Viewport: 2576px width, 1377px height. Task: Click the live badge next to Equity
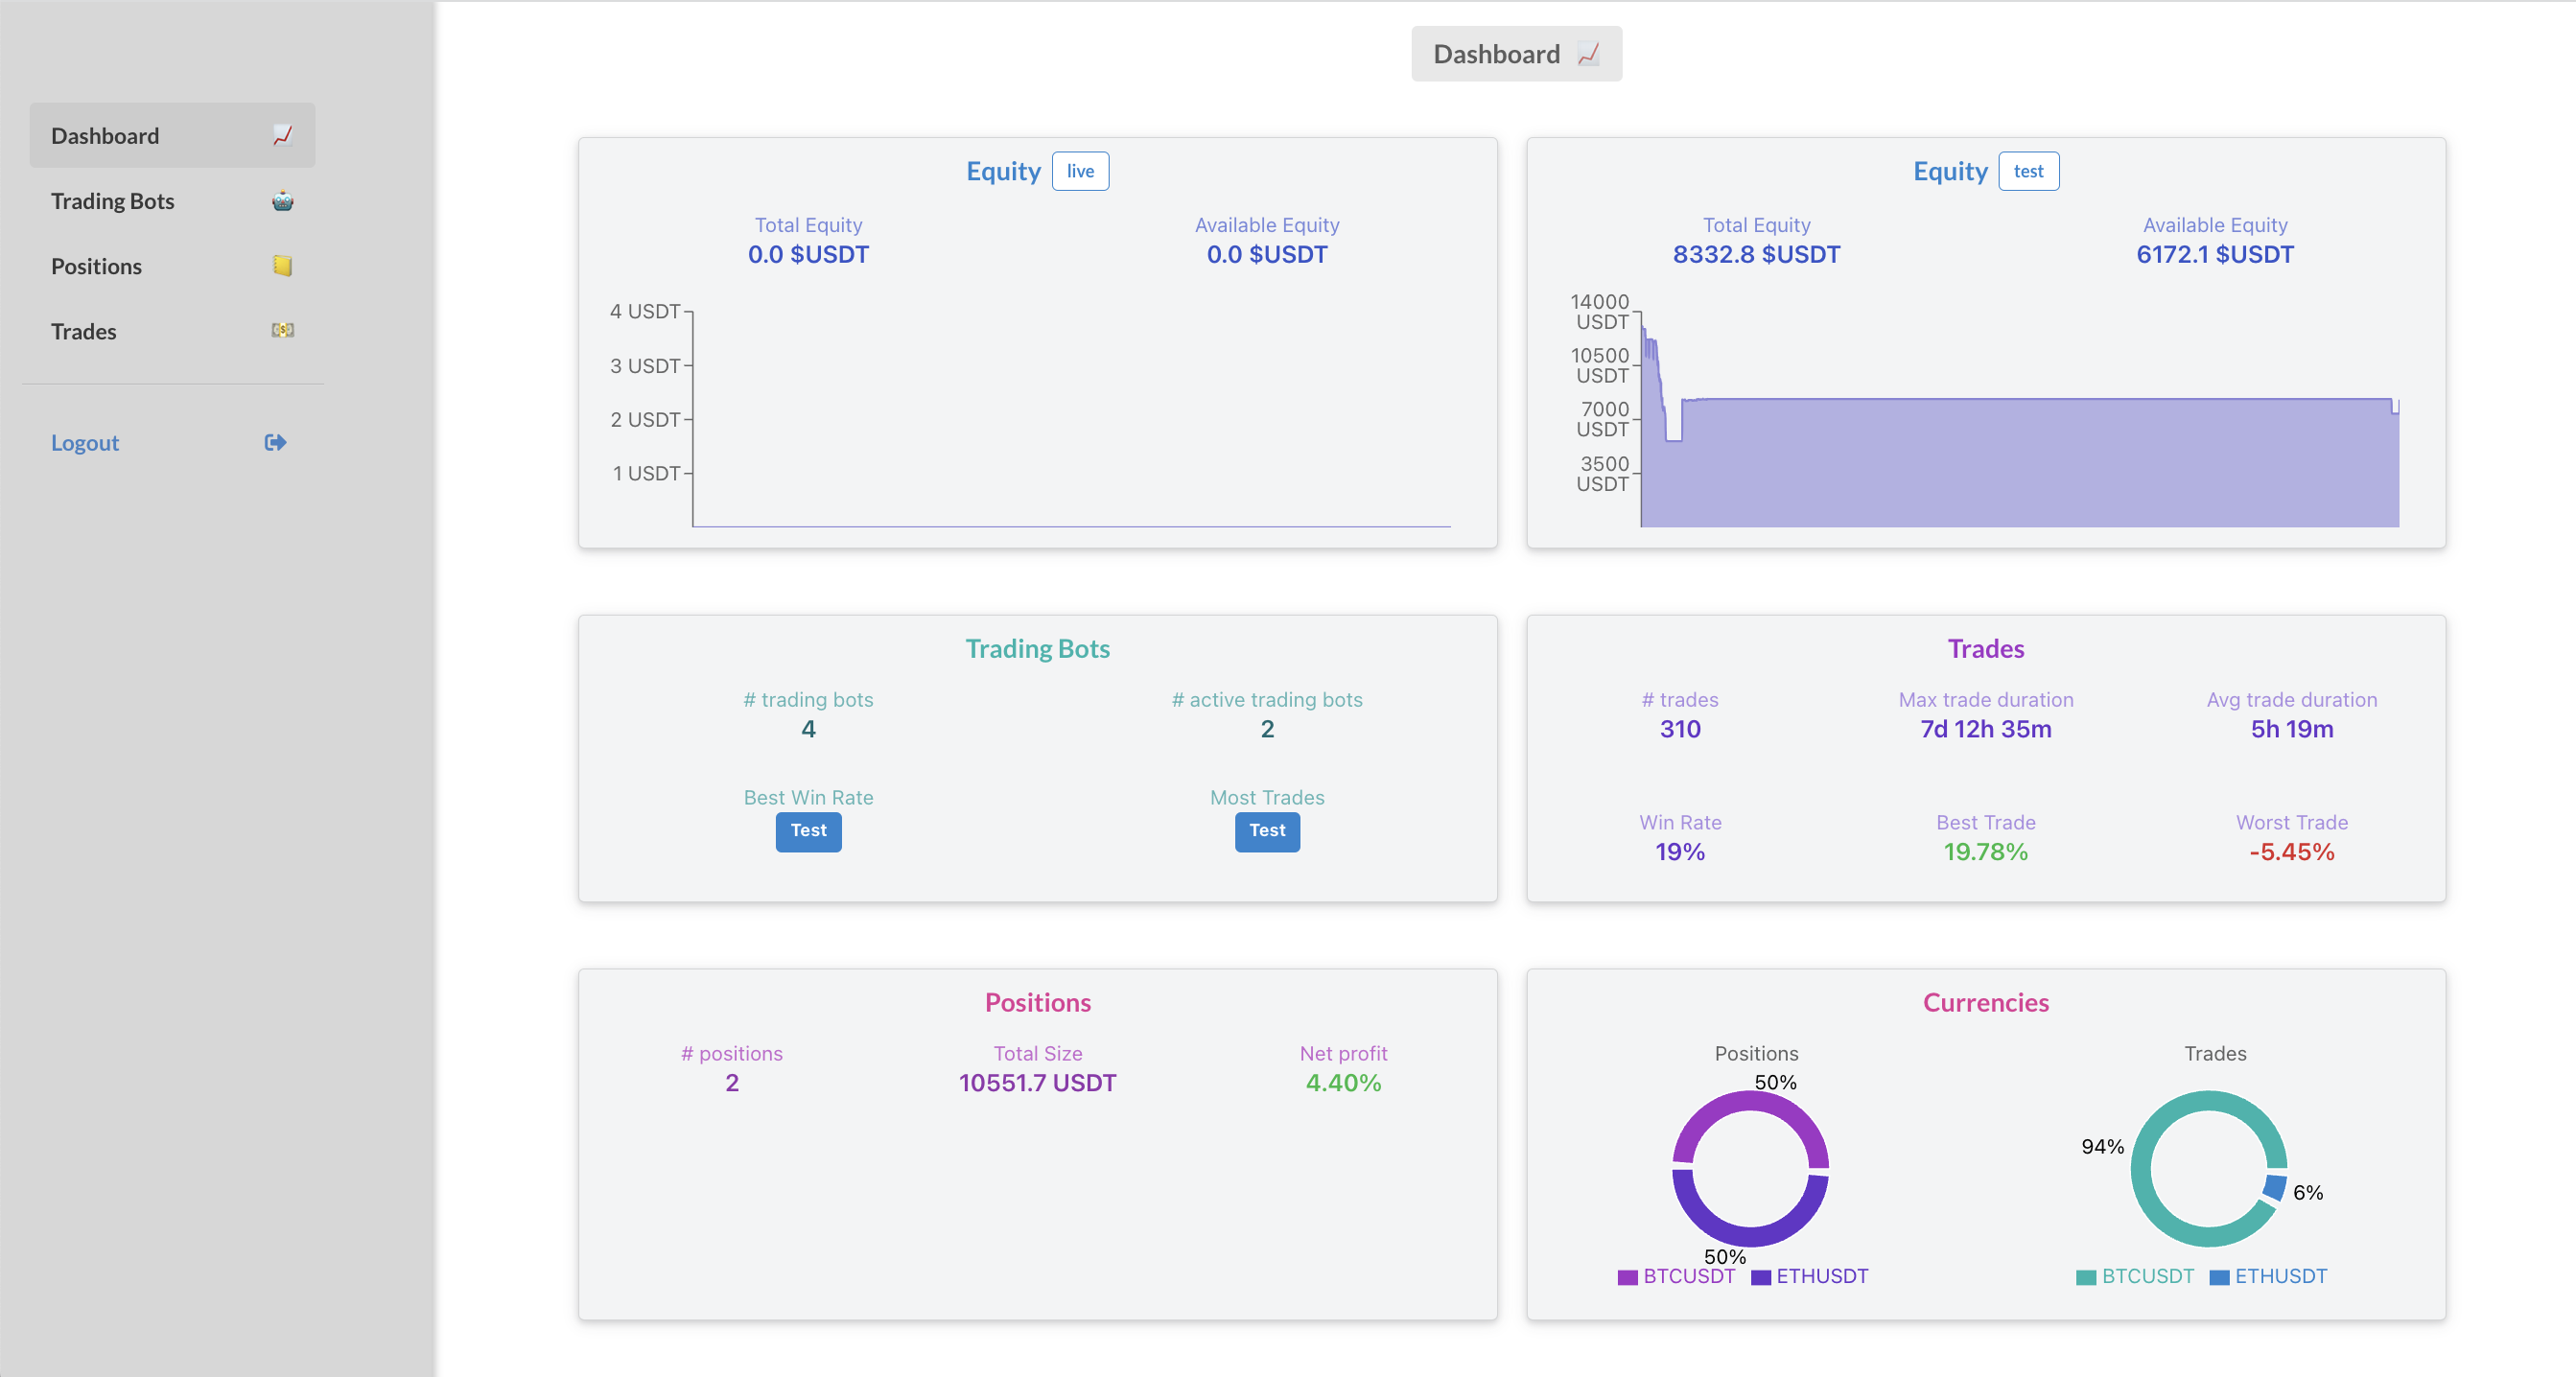(x=1080, y=171)
